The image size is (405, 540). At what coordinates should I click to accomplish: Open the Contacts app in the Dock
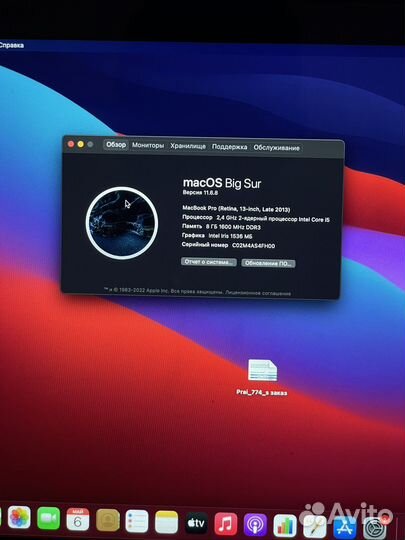108,520
